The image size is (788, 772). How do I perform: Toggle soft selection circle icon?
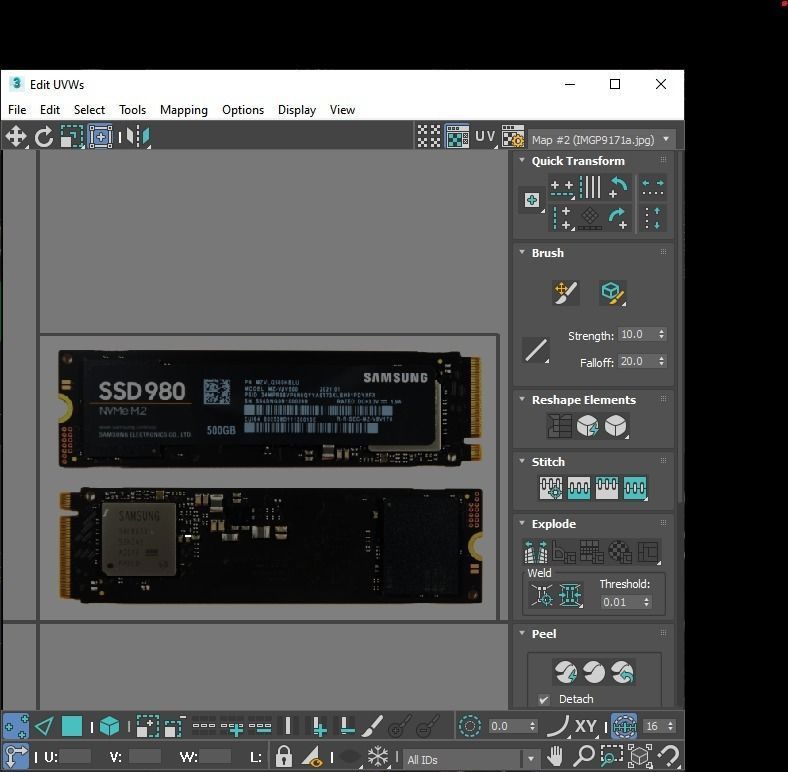pyautogui.click(x=469, y=726)
